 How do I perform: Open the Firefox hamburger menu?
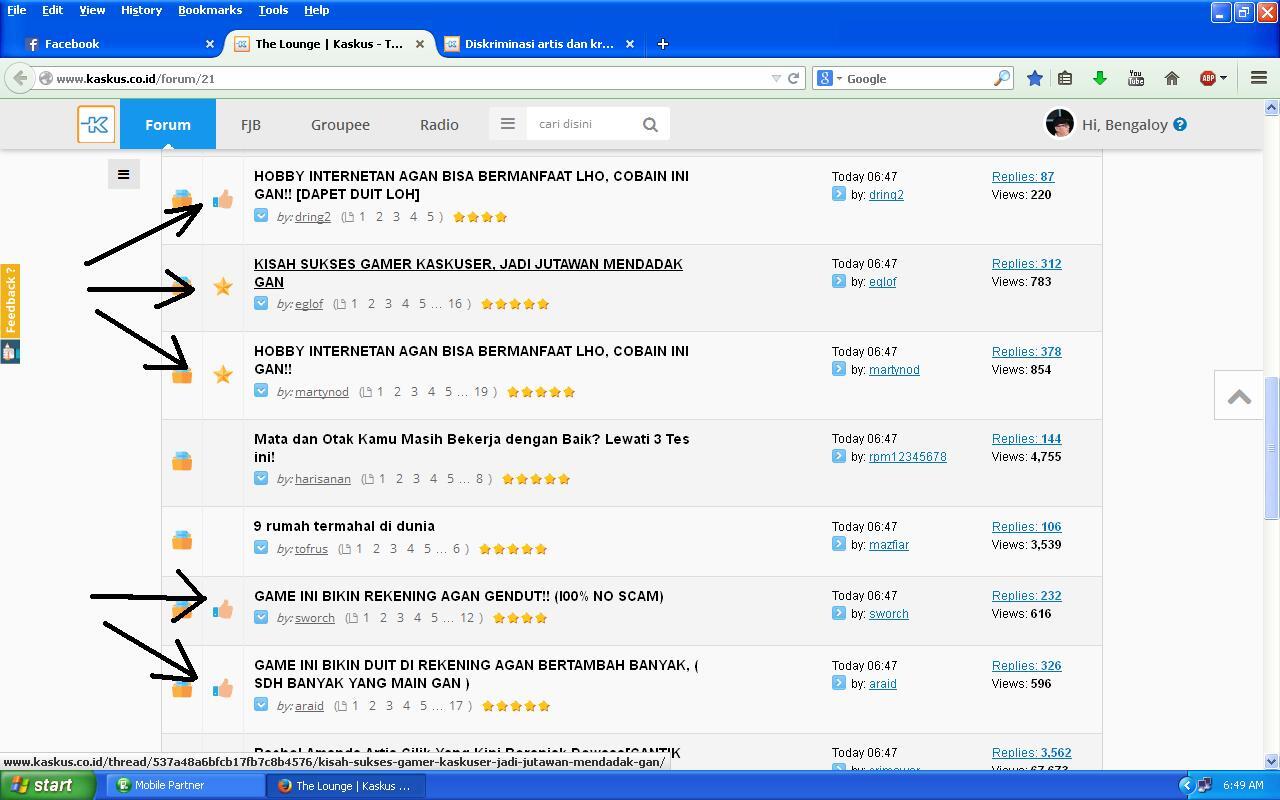(1259, 78)
